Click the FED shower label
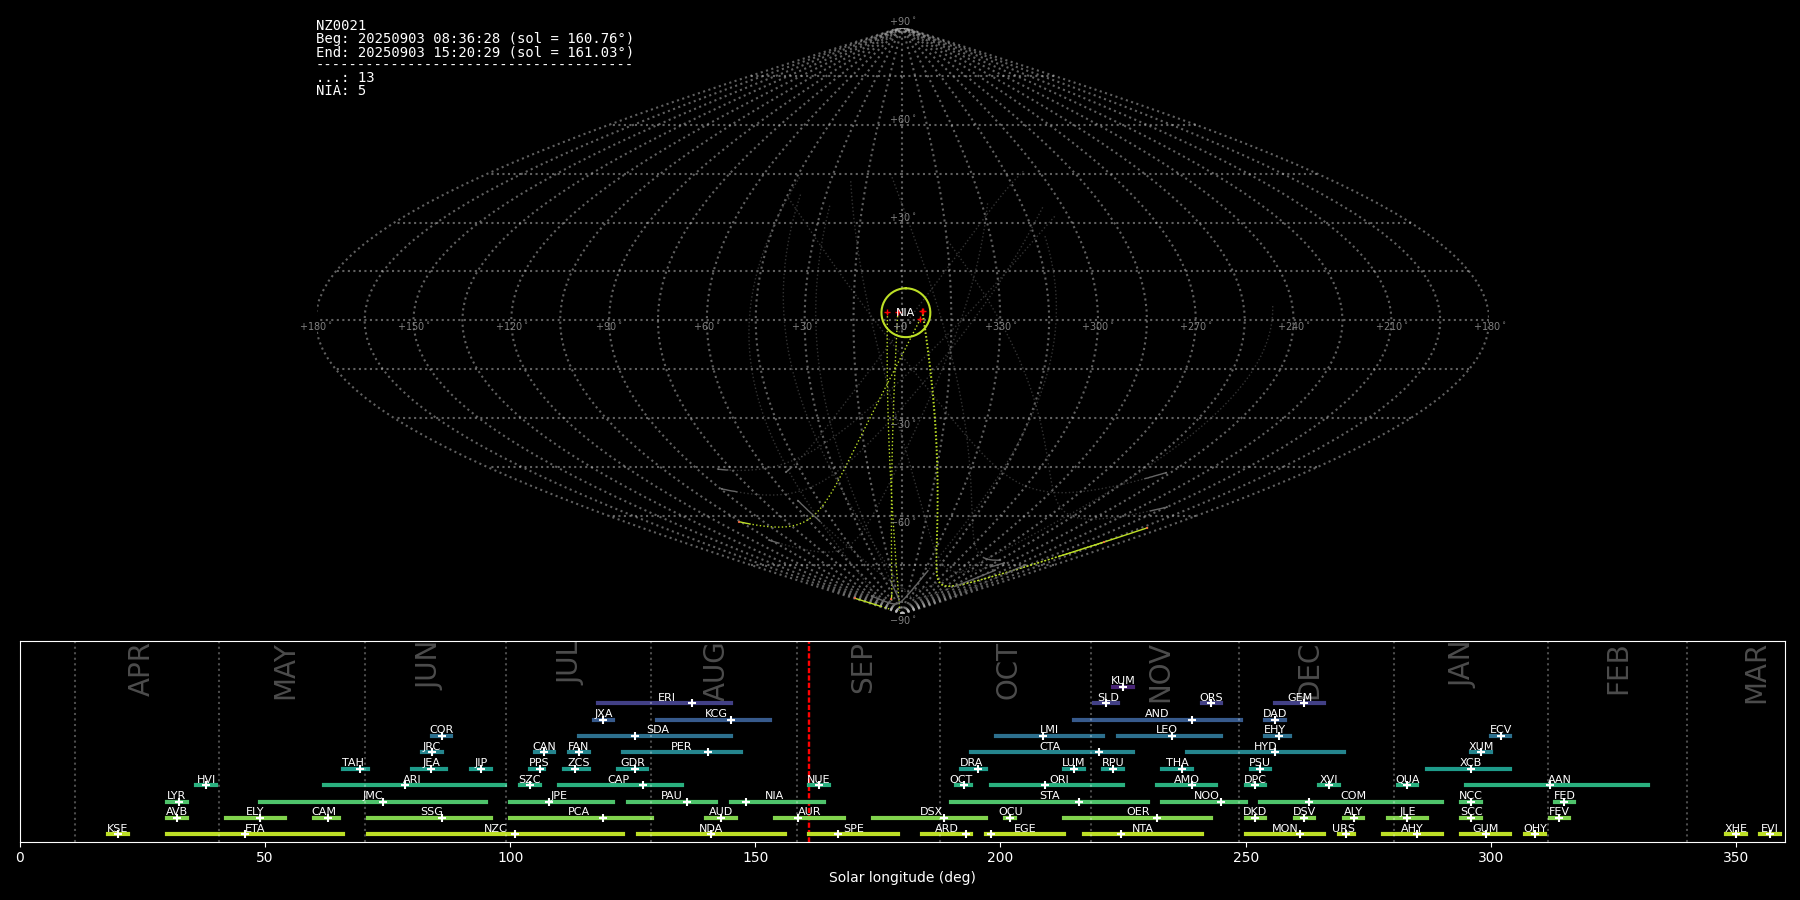This screenshot has width=1800, height=900. coord(1564,796)
